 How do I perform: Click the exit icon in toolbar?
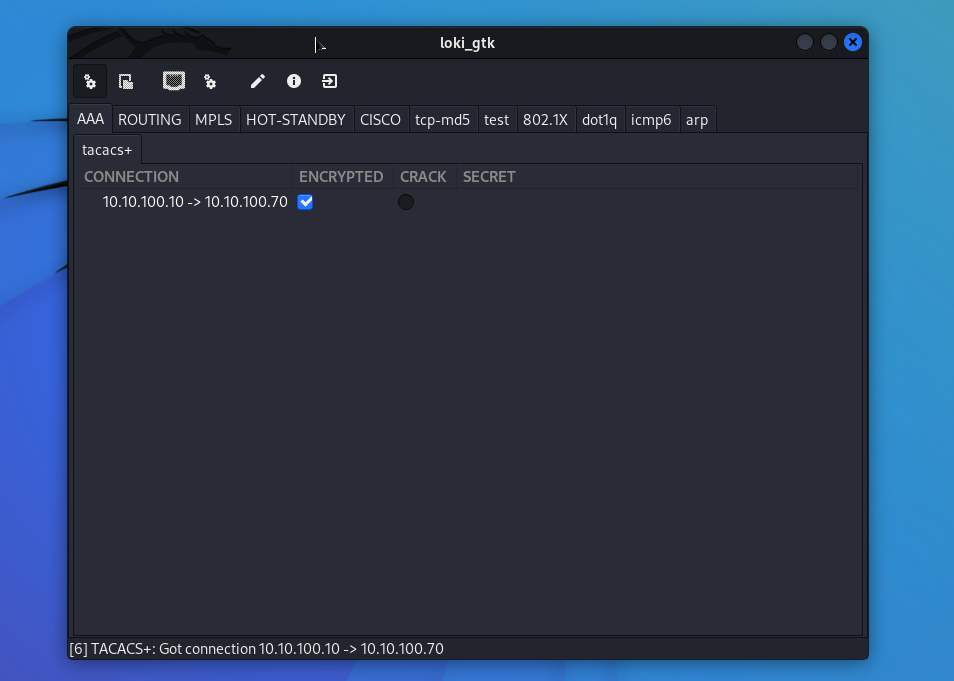click(x=329, y=82)
